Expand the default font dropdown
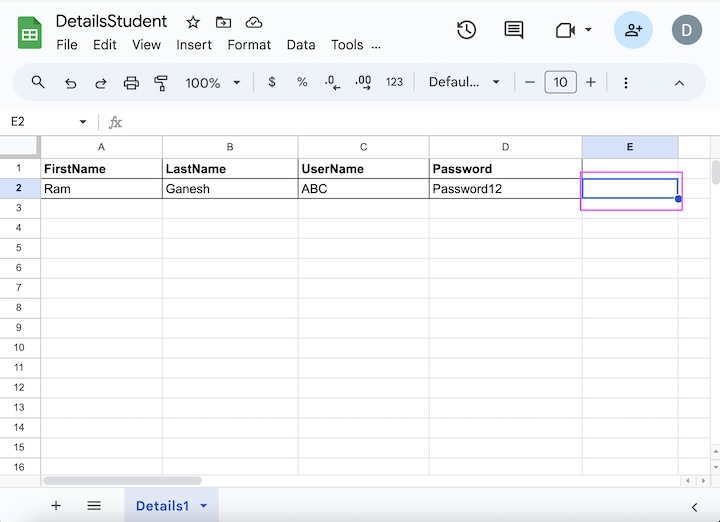 tap(464, 82)
